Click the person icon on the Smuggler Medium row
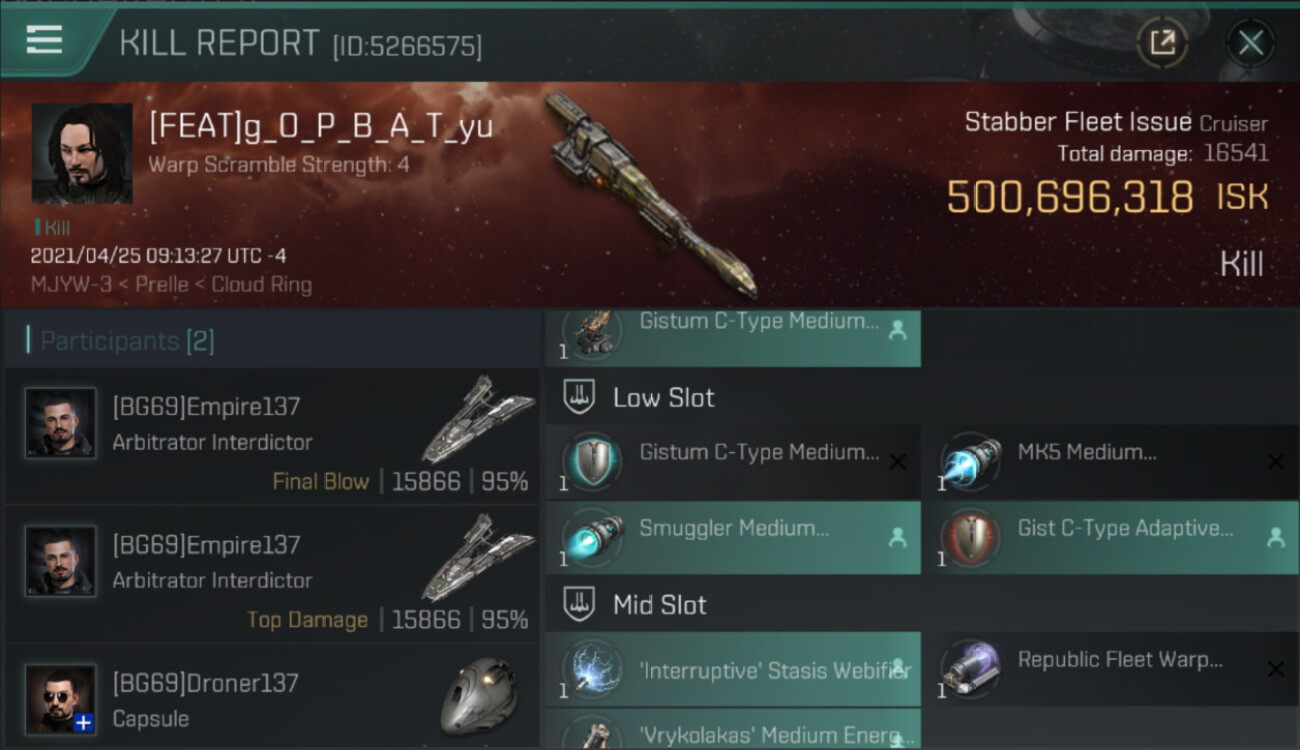Screen dimensions: 1300x750 click(x=897, y=538)
